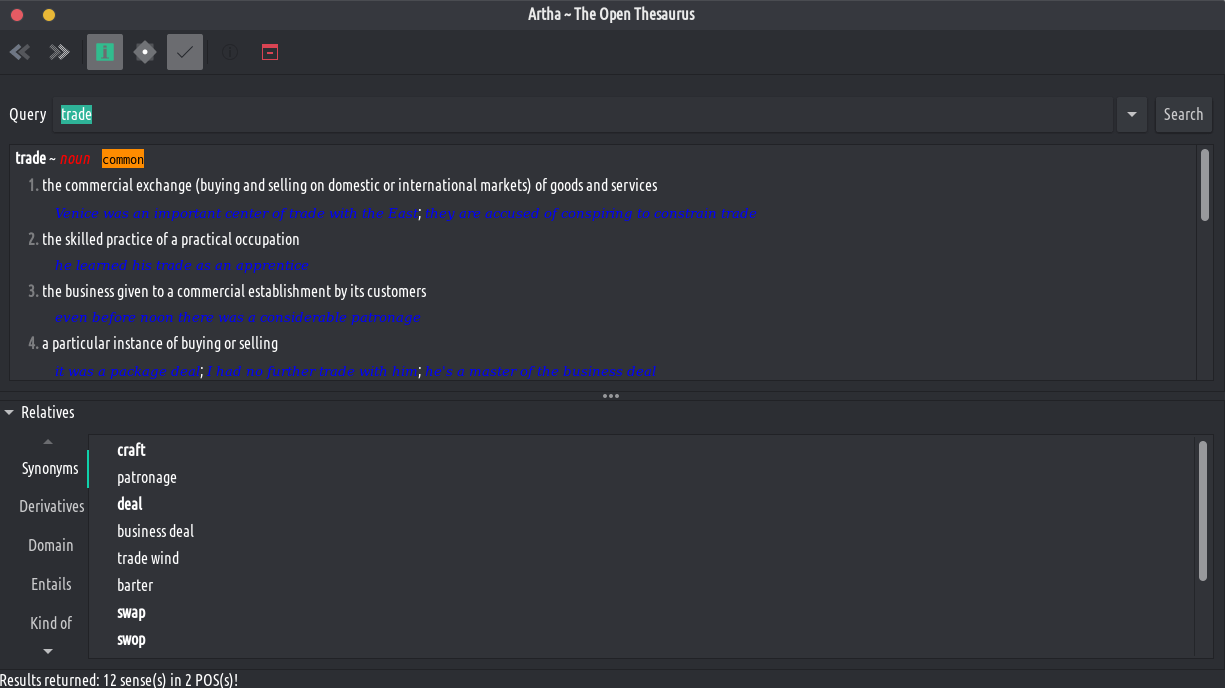Open the About info icon
Viewport: 1225px width, 688px height.
pos(230,52)
